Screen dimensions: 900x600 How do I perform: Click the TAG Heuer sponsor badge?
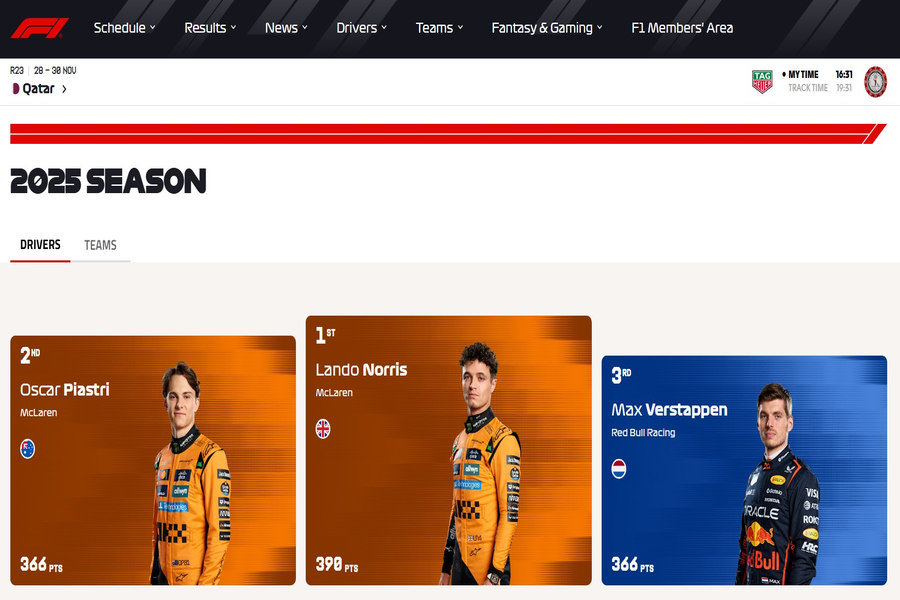pos(762,81)
